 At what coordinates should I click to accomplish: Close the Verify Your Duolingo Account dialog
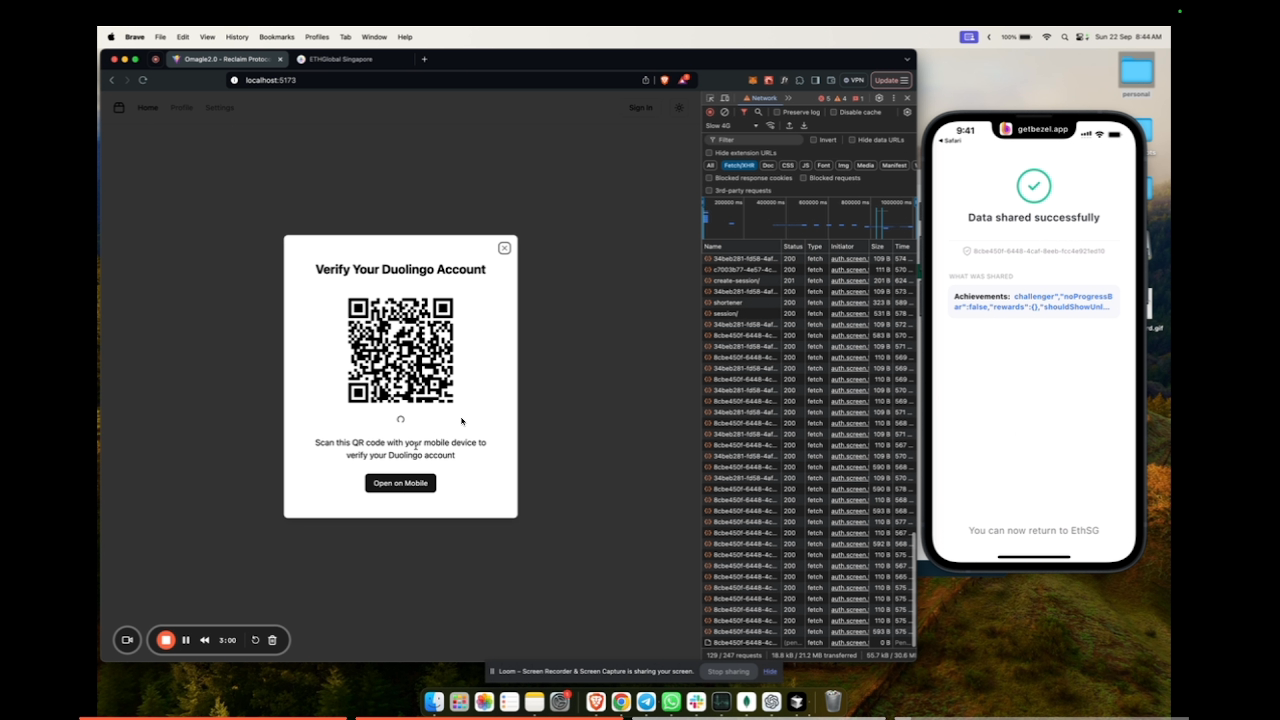(504, 248)
